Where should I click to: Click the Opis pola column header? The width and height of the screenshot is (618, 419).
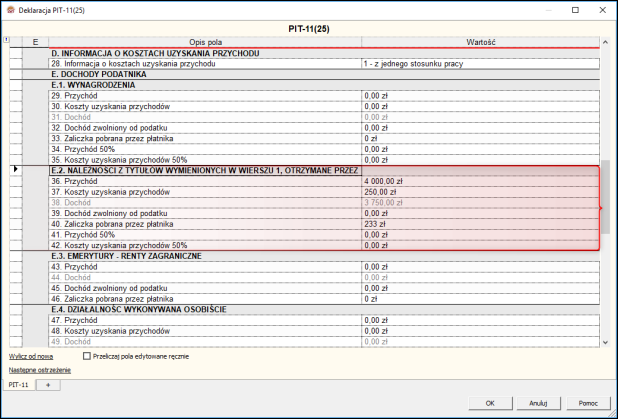[205, 42]
